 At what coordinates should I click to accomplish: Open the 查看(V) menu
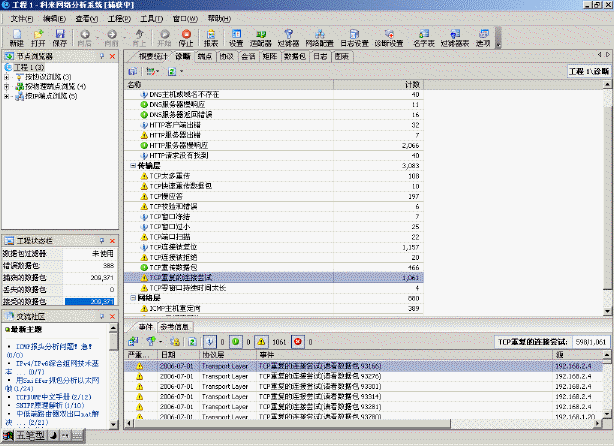pos(87,19)
